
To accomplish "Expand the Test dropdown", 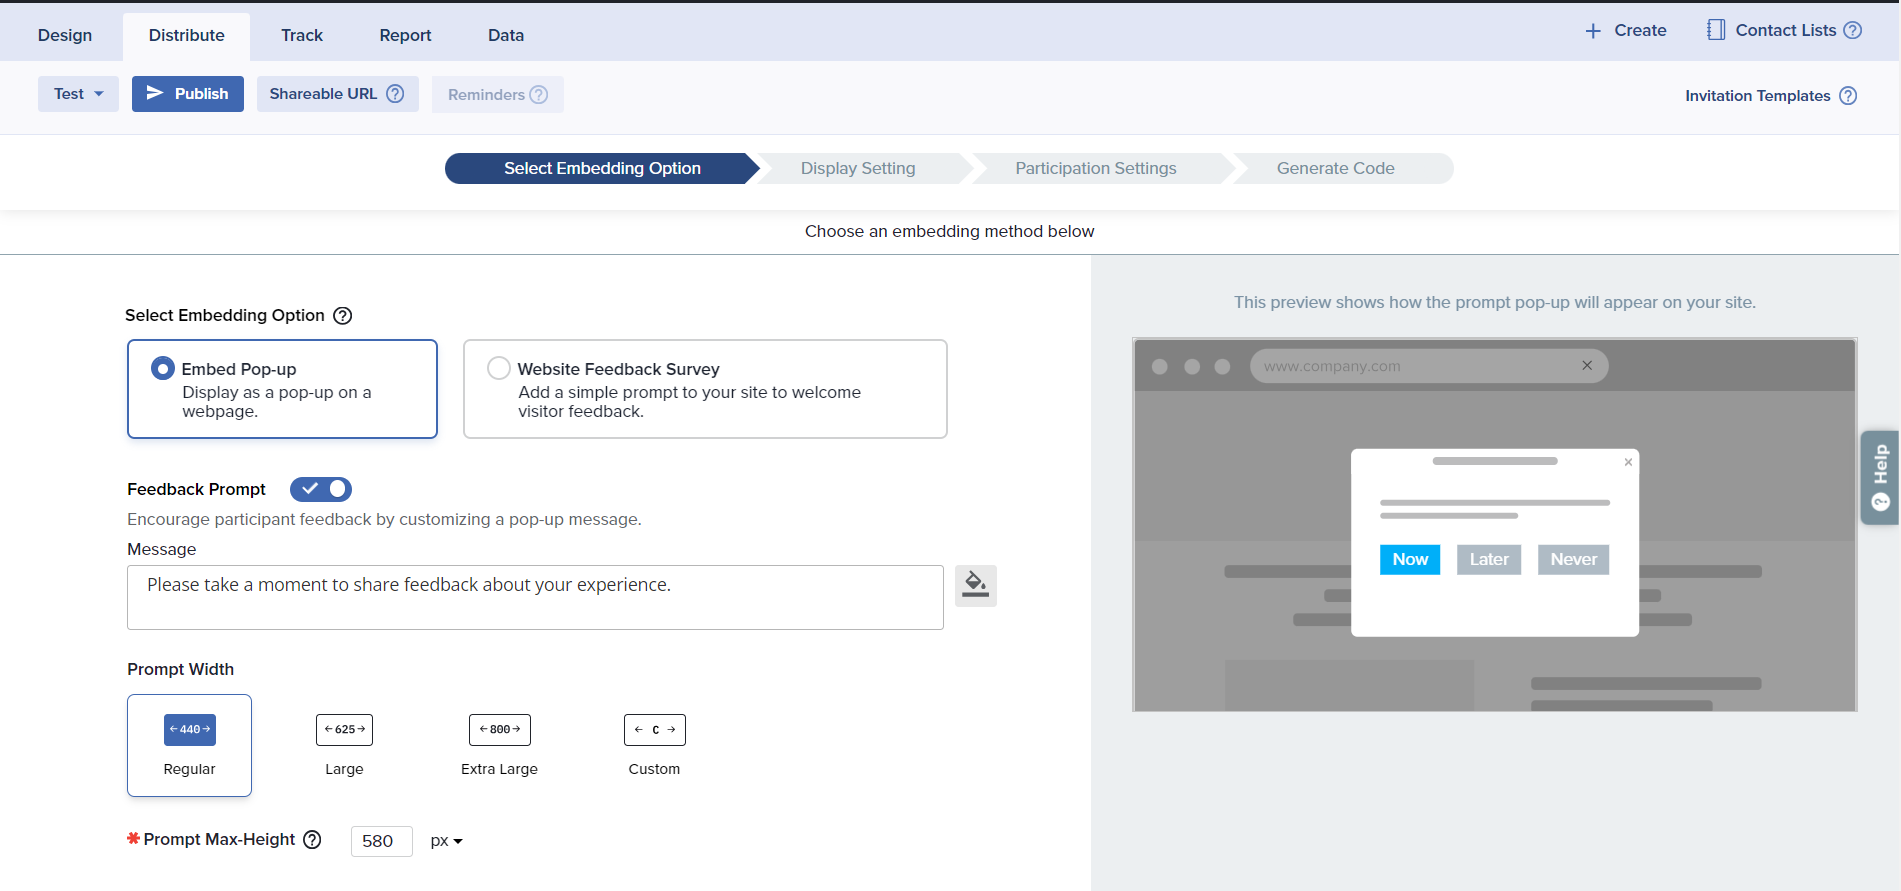I will (x=78, y=94).
